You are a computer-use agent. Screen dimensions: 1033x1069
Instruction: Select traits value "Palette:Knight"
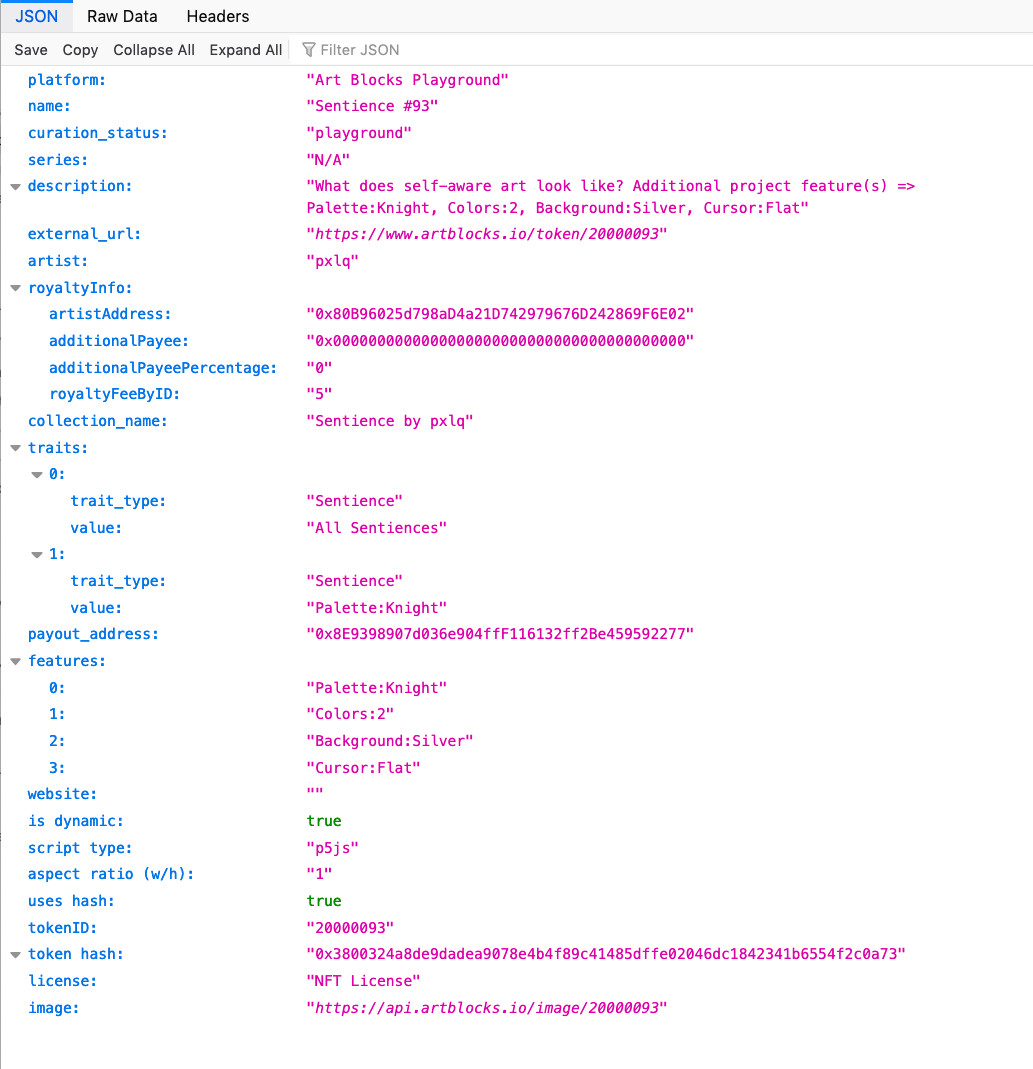pos(376,607)
